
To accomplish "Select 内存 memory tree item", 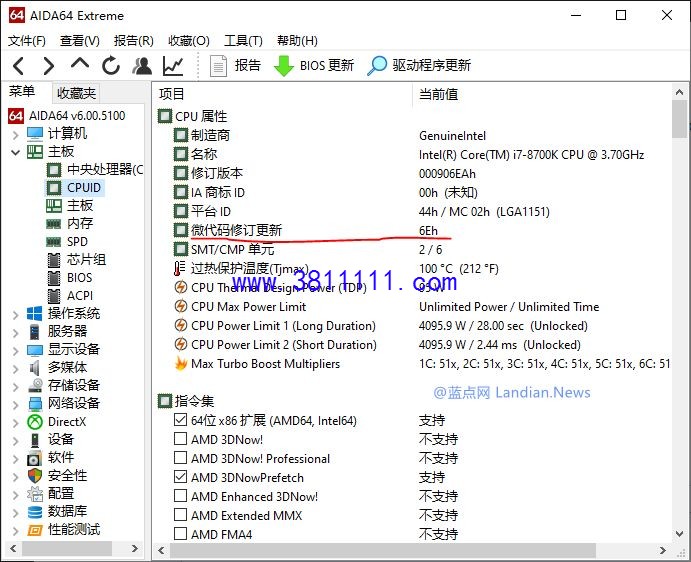I will pyautogui.click(x=70, y=224).
